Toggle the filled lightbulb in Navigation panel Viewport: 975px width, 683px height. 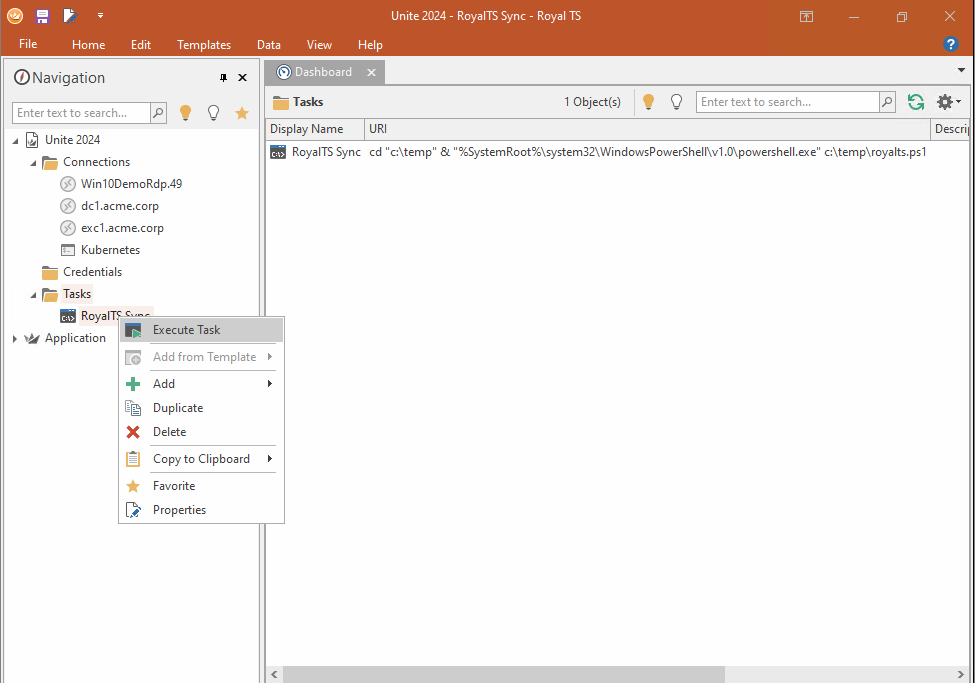tap(185, 113)
